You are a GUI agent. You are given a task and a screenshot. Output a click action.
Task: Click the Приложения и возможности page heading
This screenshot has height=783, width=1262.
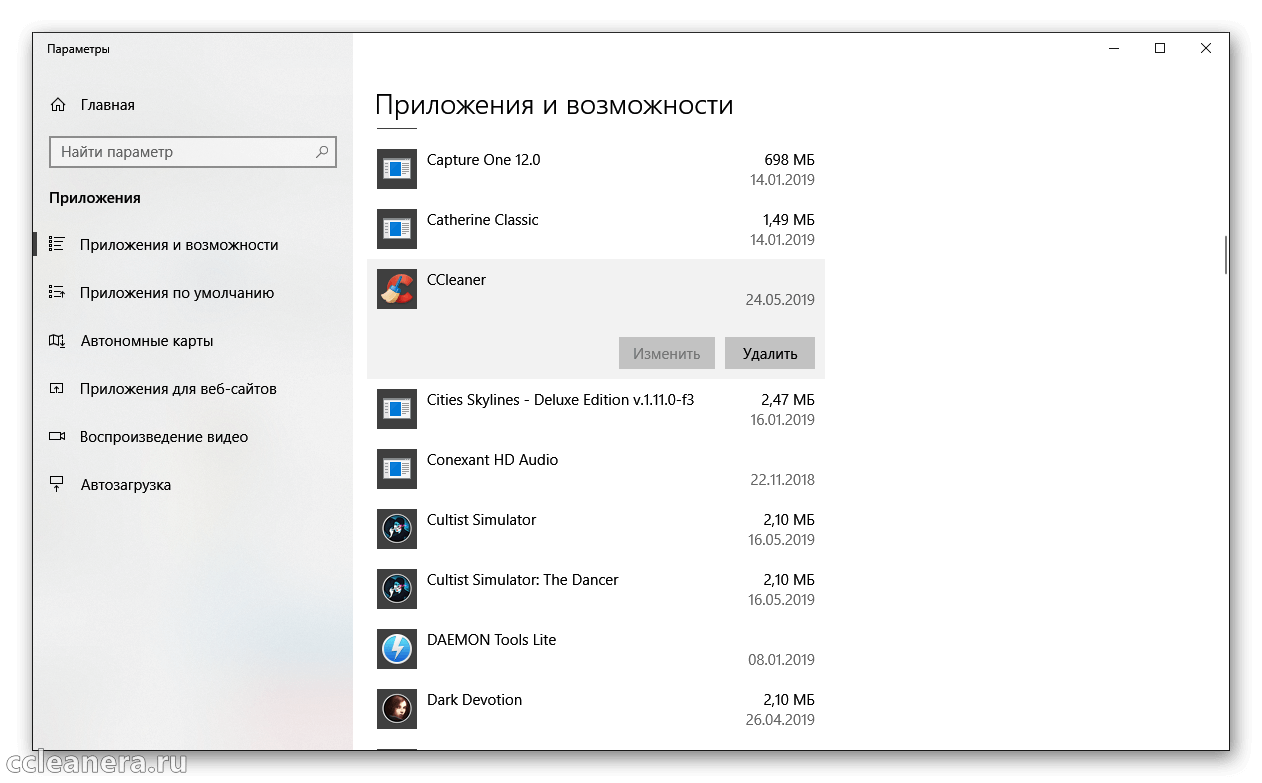[x=554, y=105]
